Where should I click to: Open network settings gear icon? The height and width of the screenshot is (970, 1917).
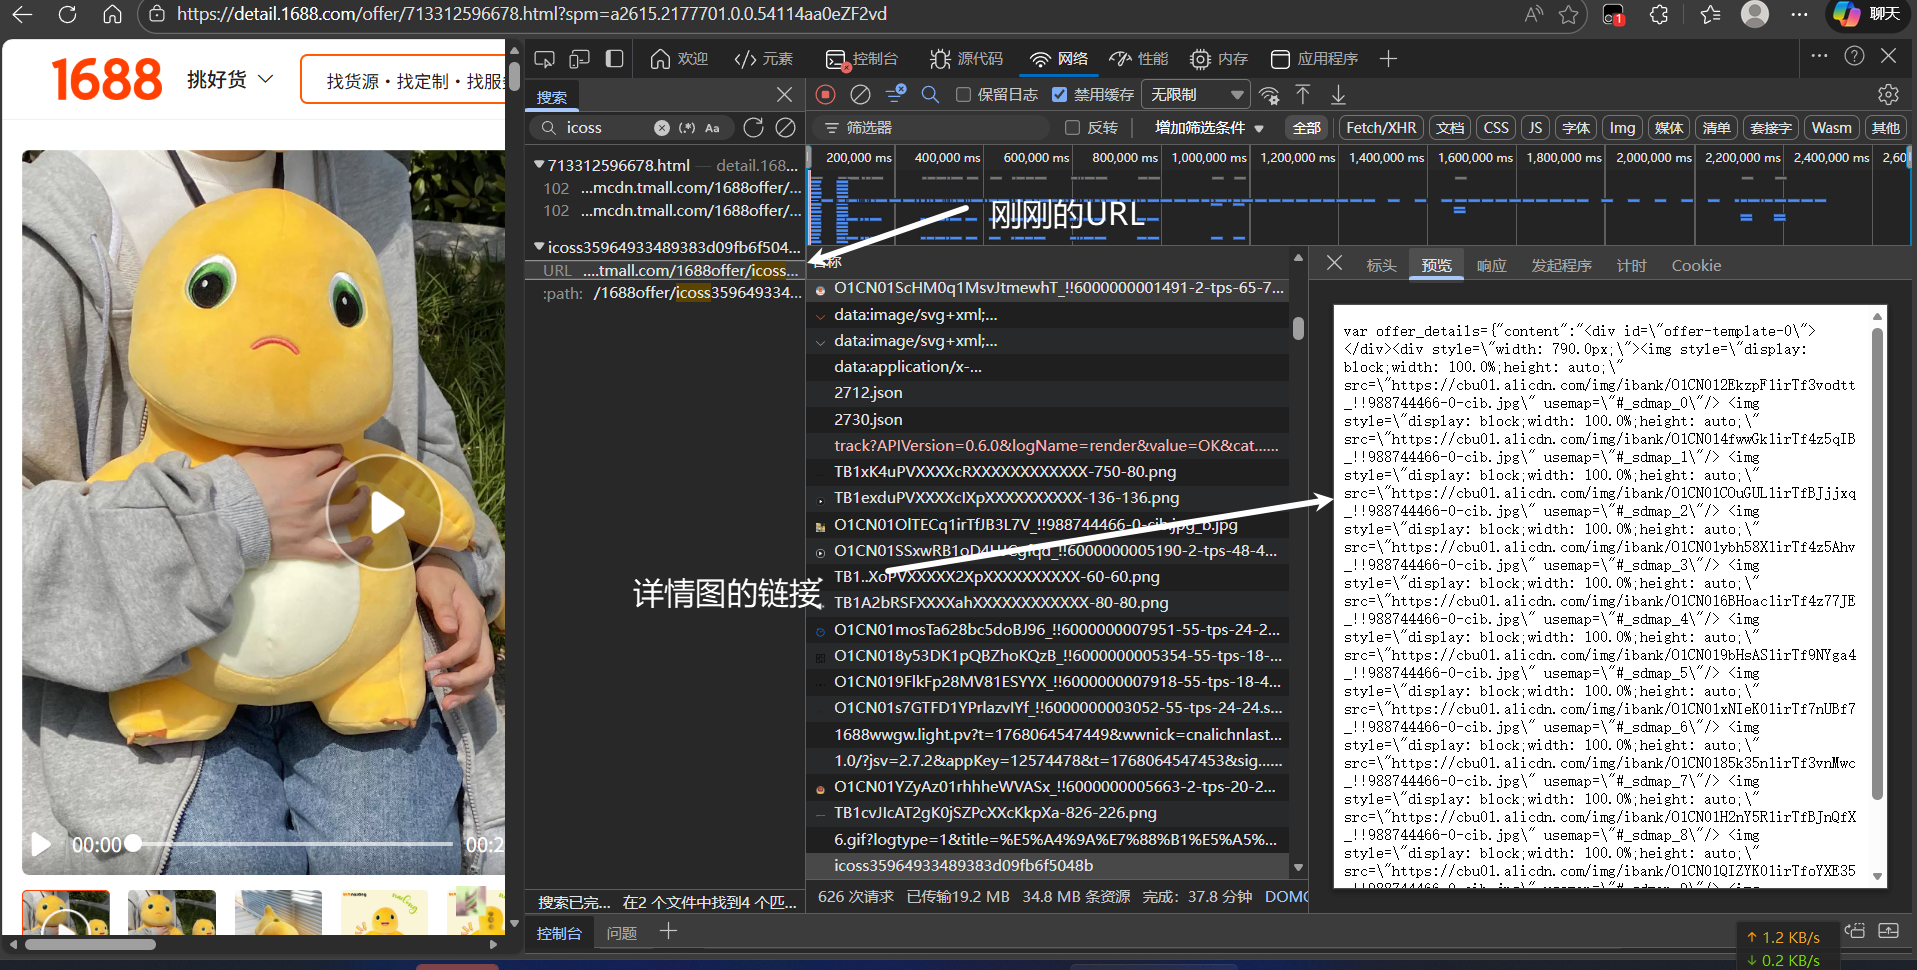point(1888,94)
